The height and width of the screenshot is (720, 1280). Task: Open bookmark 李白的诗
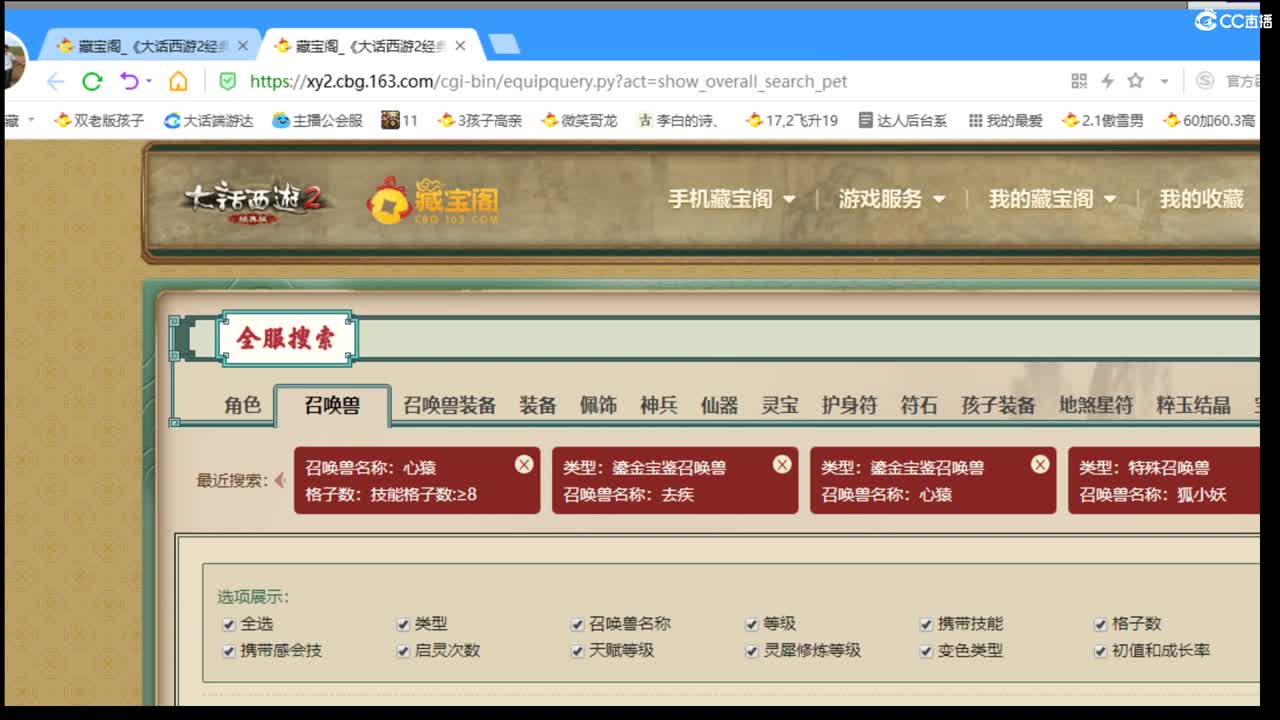[x=680, y=120]
